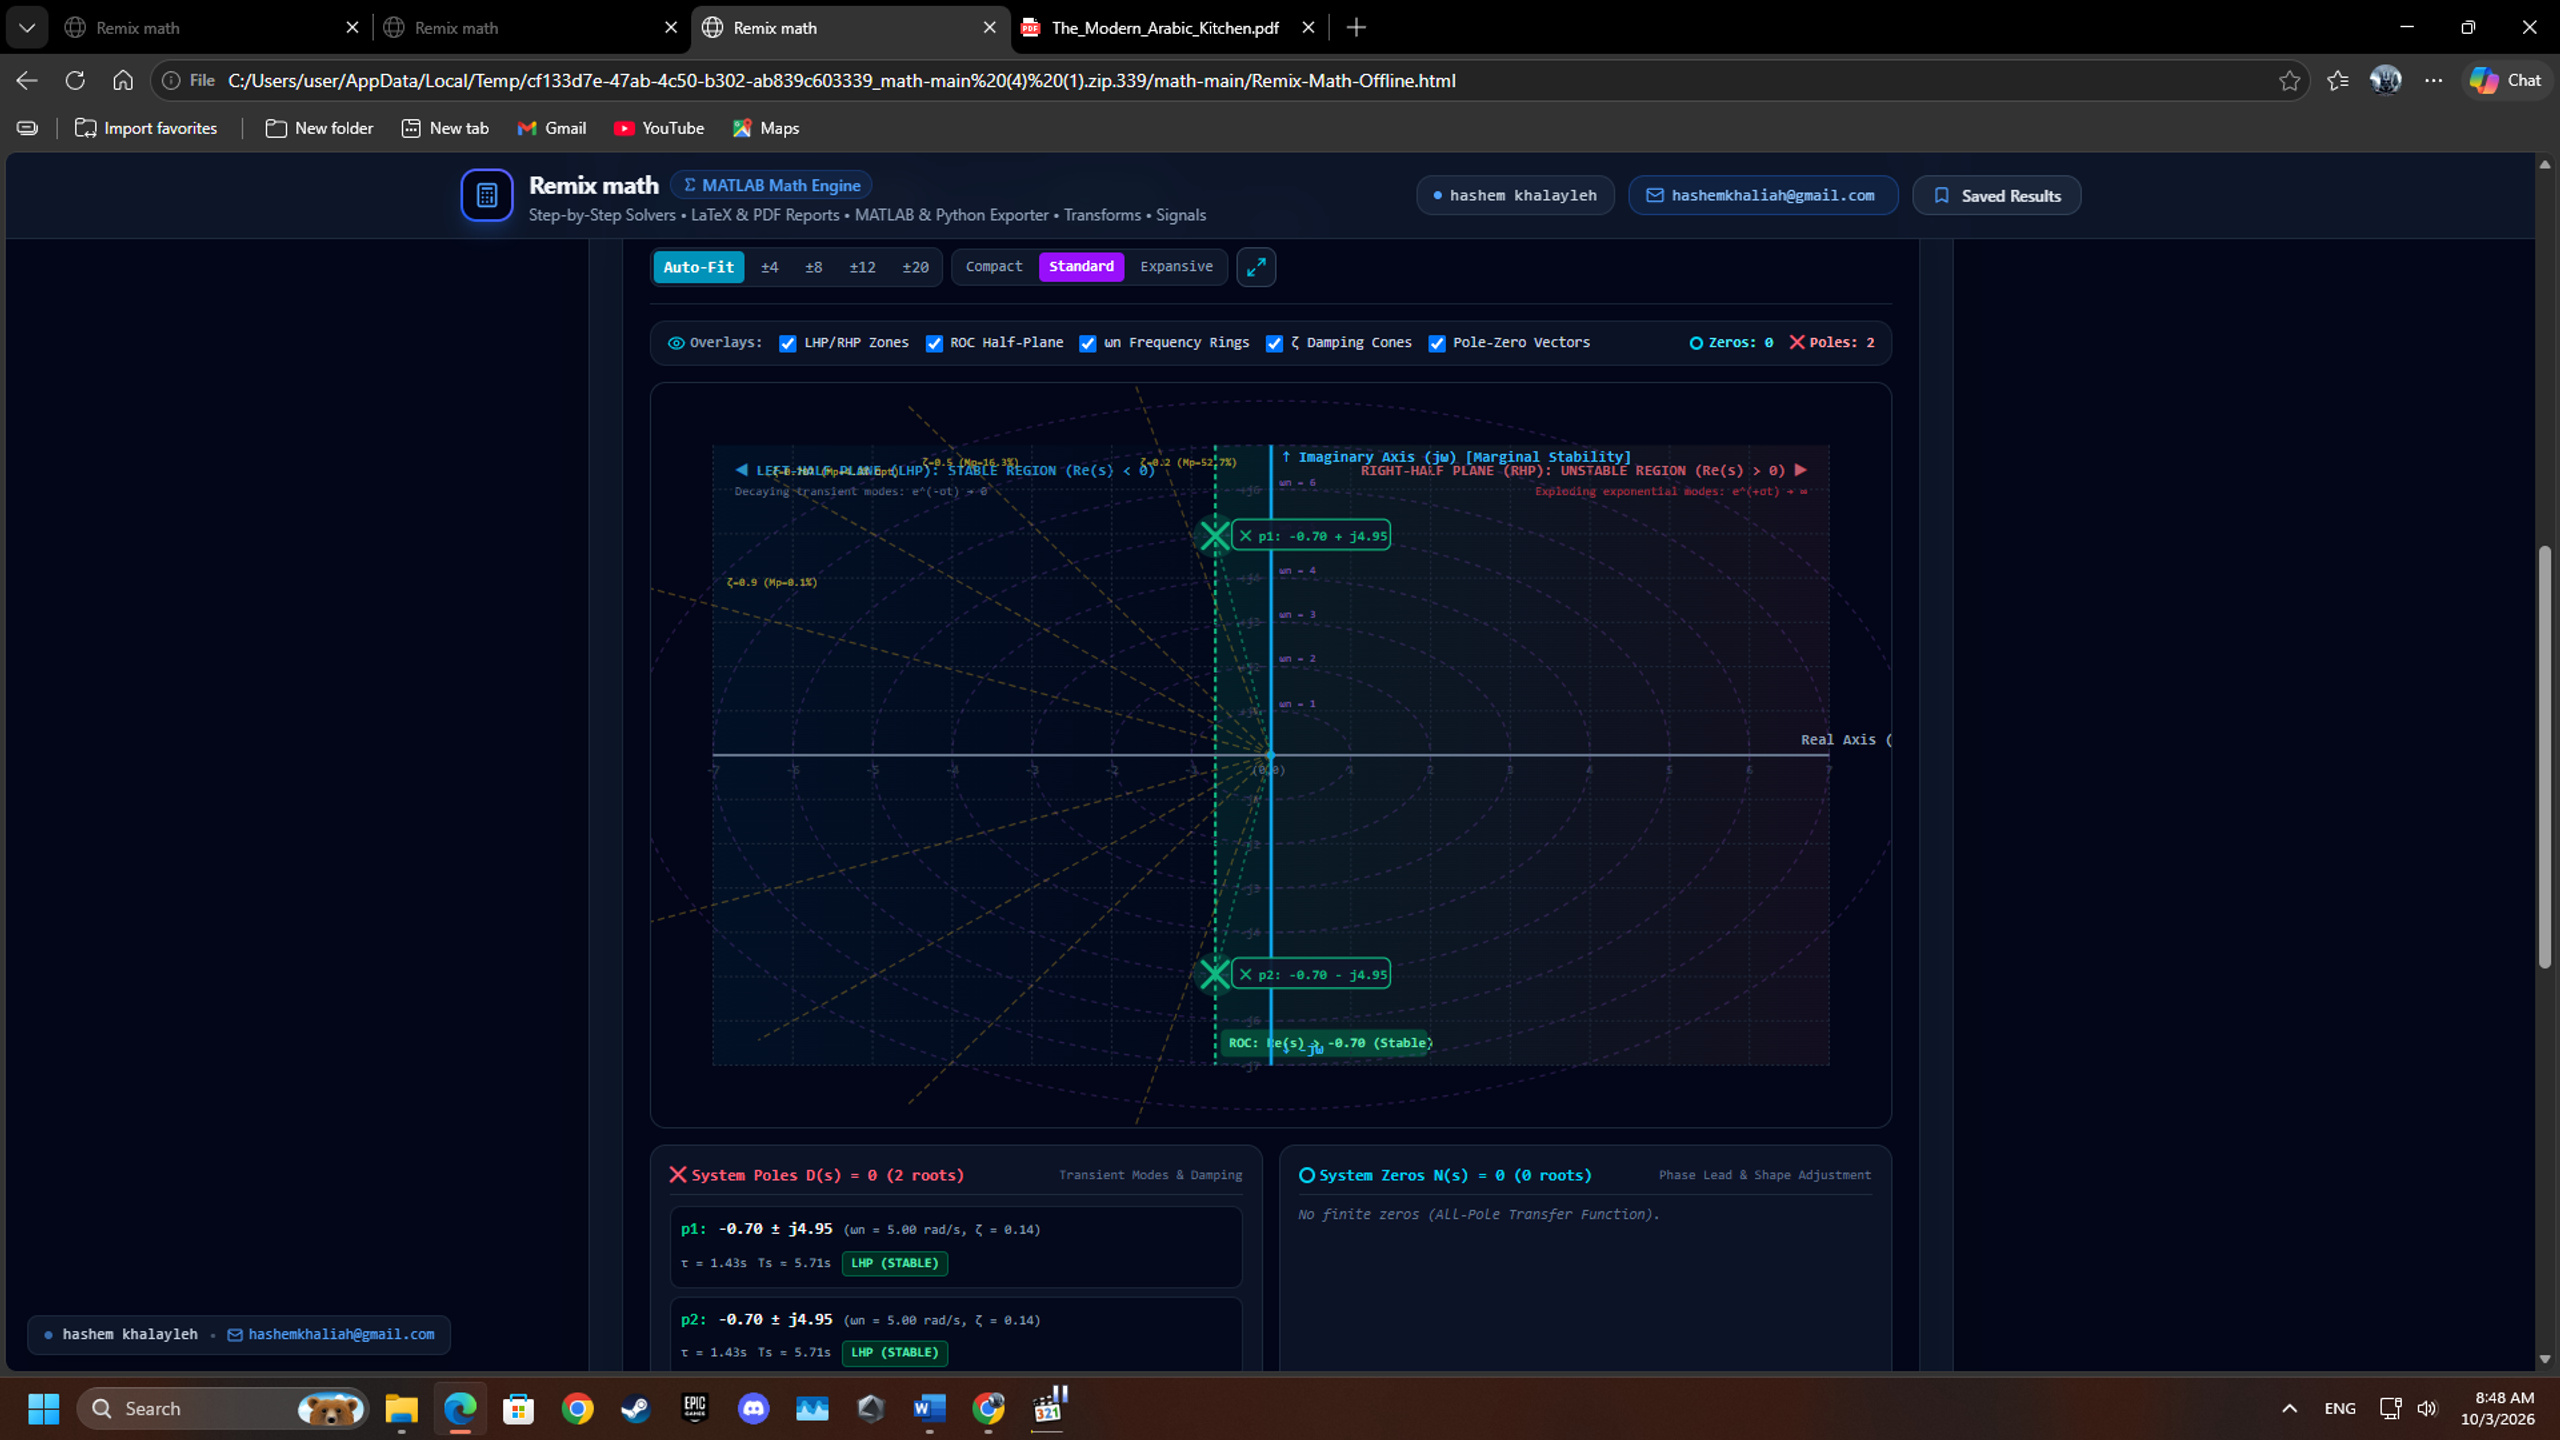Viewport: 2560px width, 1440px height.
Task: Select pole p1 marker on plot
Action: [x=1215, y=536]
